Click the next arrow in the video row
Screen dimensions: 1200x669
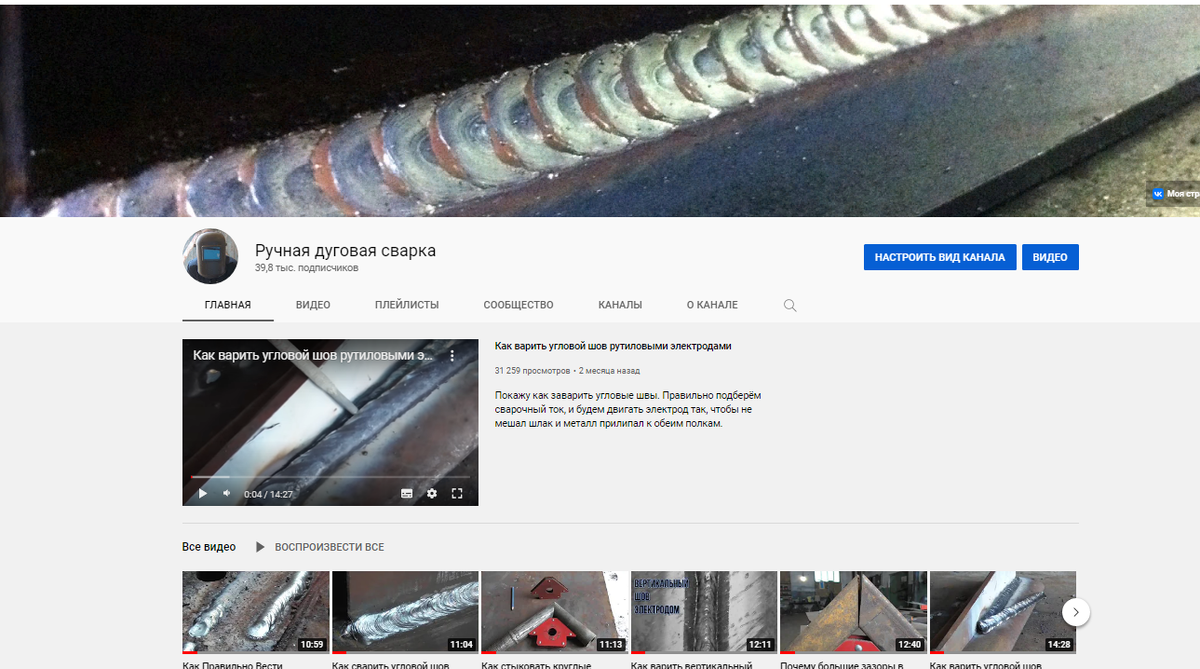click(1075, 611)
